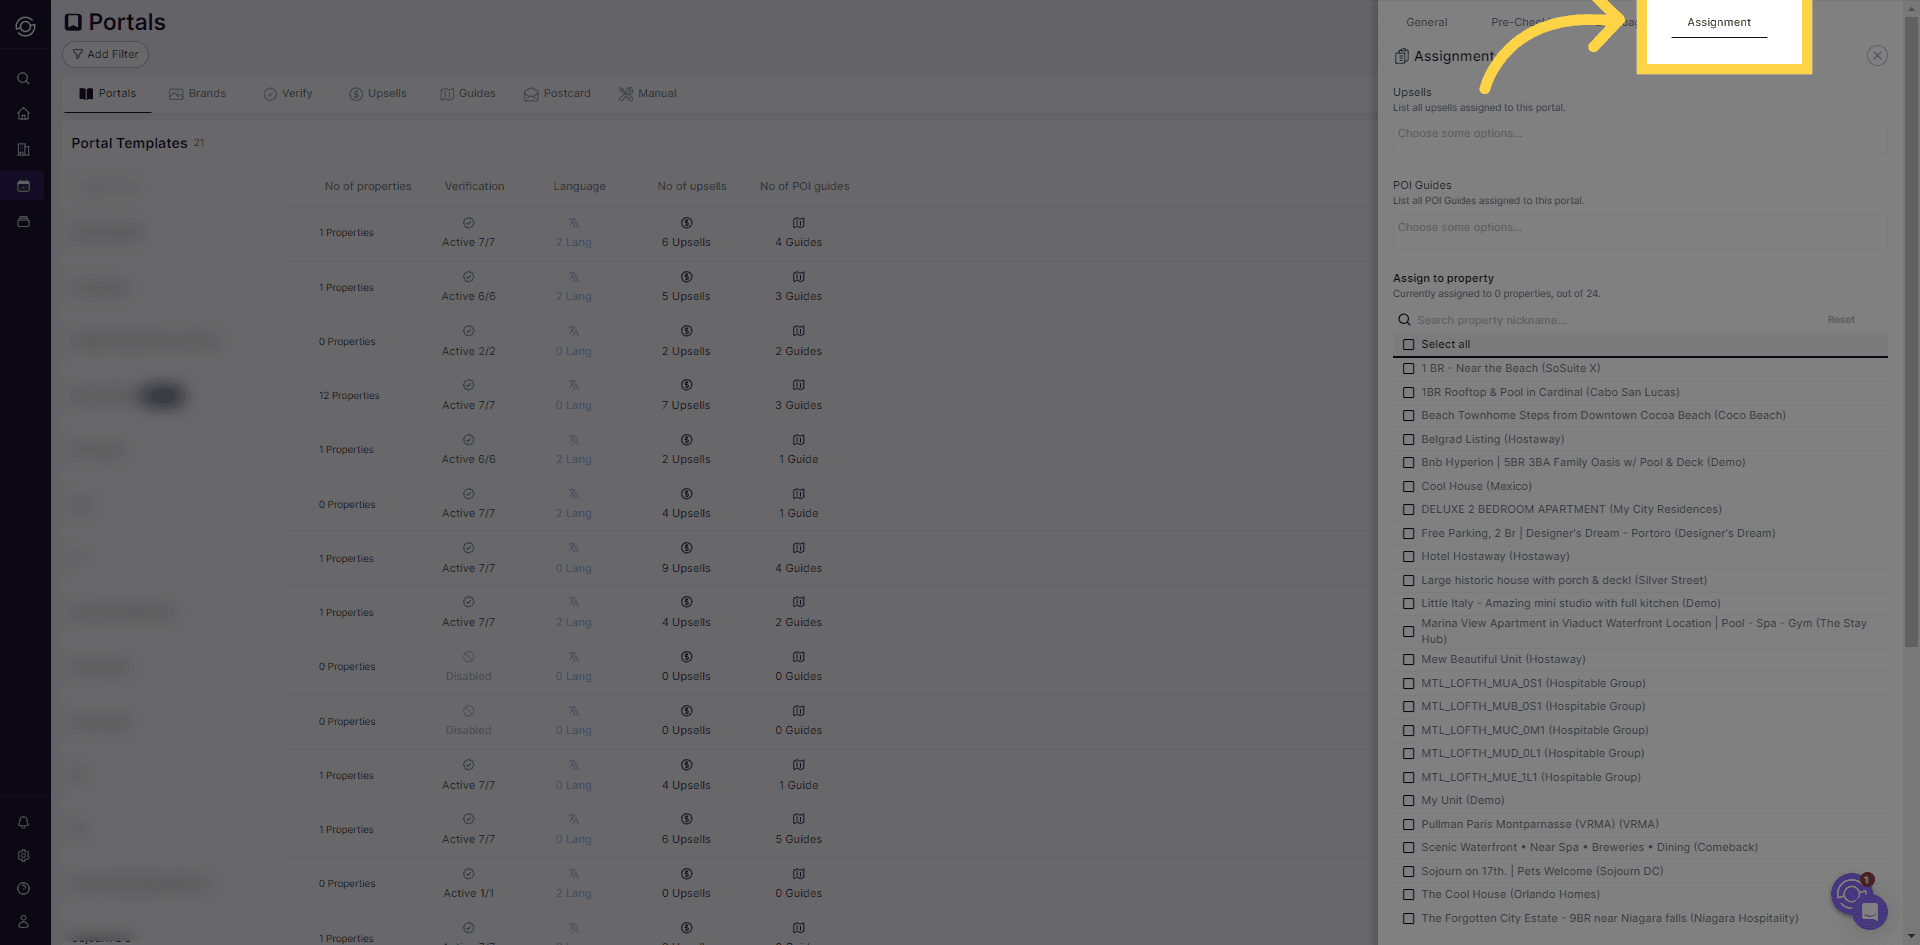Click the Reset link above property list
The height and width of the screenshot is (945, 1920).
(x=1841, y=319)
